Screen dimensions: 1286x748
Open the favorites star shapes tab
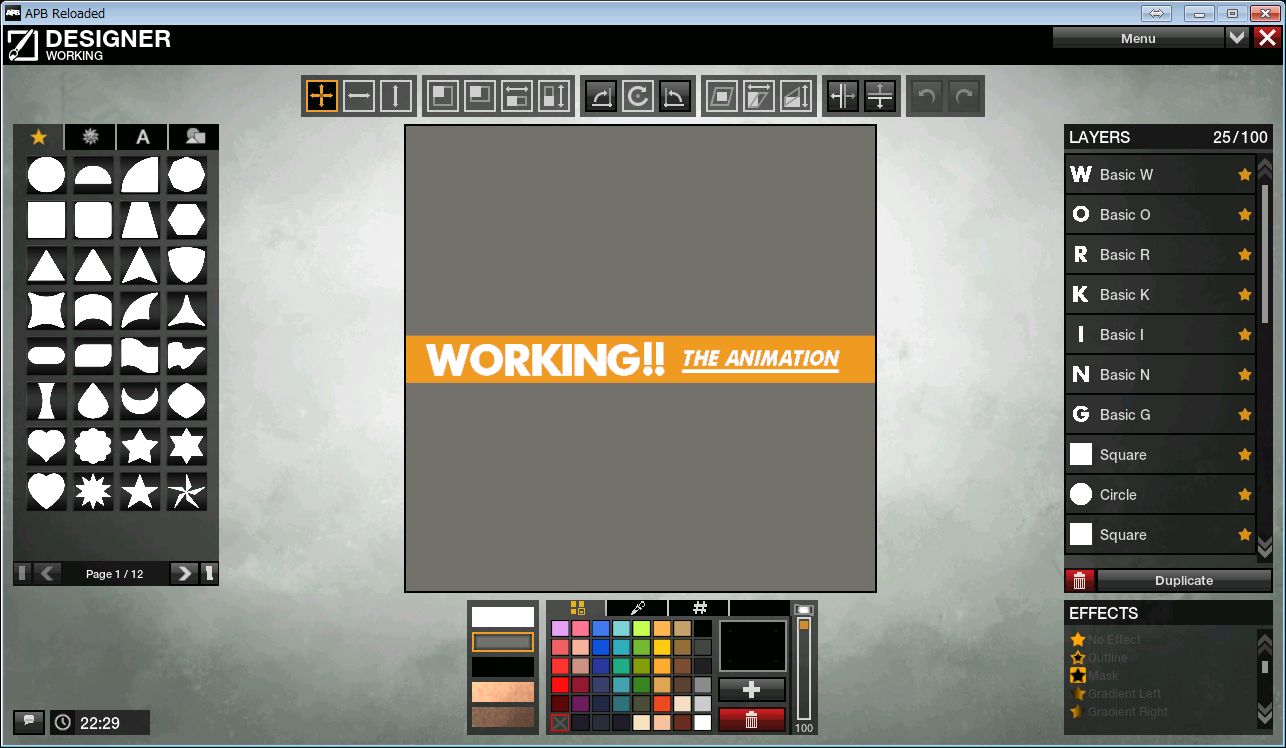point(39,137)
